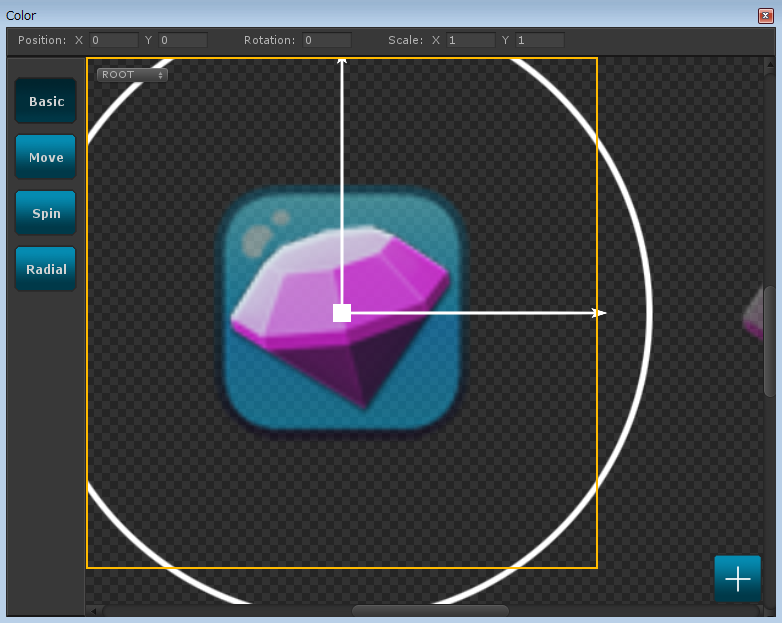782x623 pixels.
Task: Close the Color window
Action: (766, 15)
